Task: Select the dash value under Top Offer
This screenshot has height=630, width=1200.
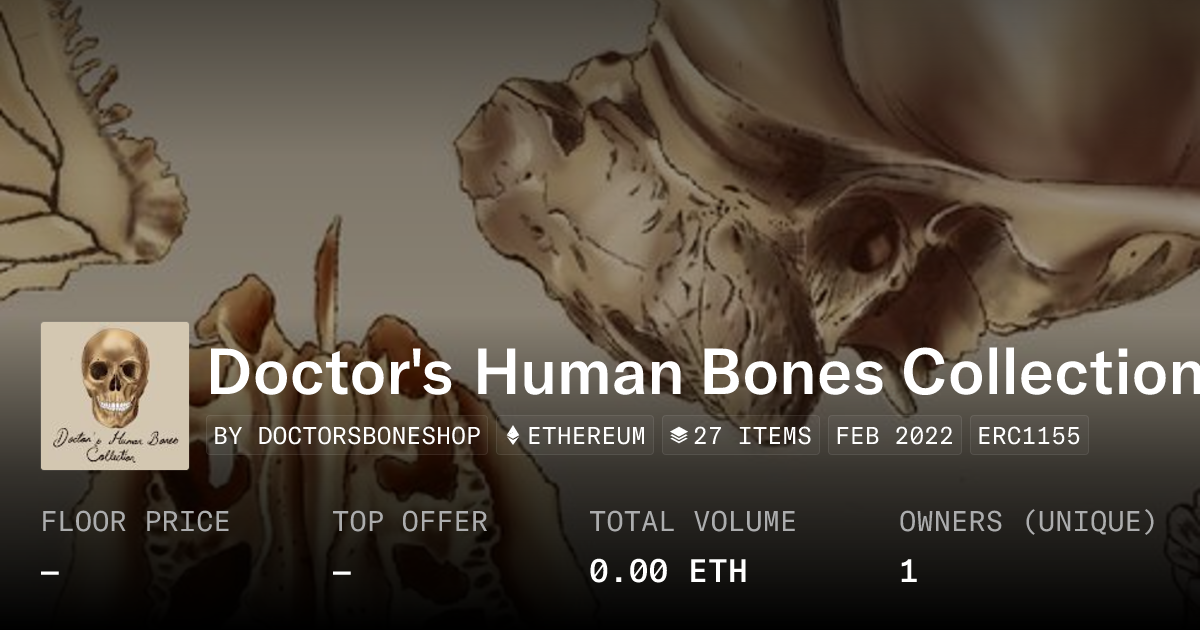Action: [x=342, y=573]
